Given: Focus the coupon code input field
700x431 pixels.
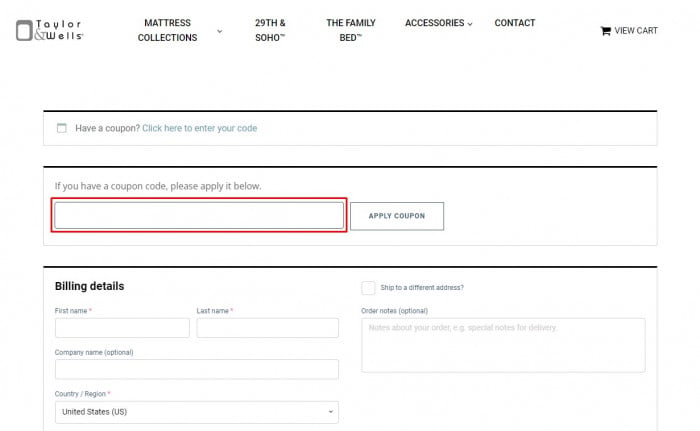Looking at the screenshot, I should point(199,215).
